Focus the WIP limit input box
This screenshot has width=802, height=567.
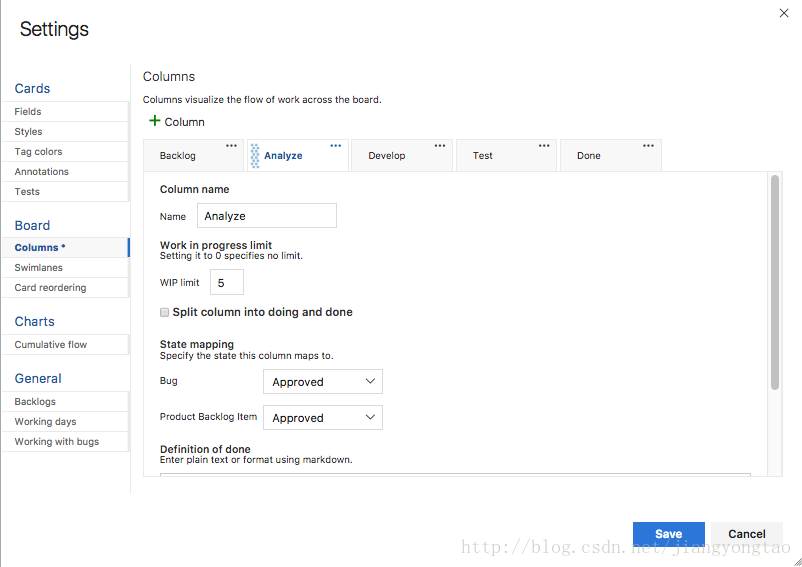pos(227,283)
